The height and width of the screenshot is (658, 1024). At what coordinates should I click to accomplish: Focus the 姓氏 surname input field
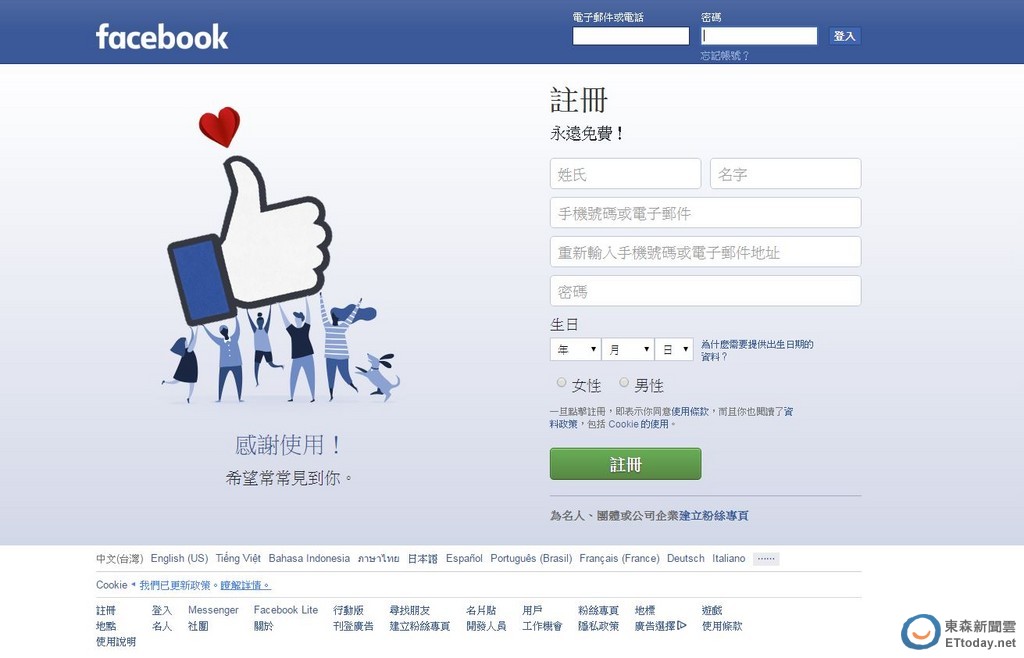point(626,174)
